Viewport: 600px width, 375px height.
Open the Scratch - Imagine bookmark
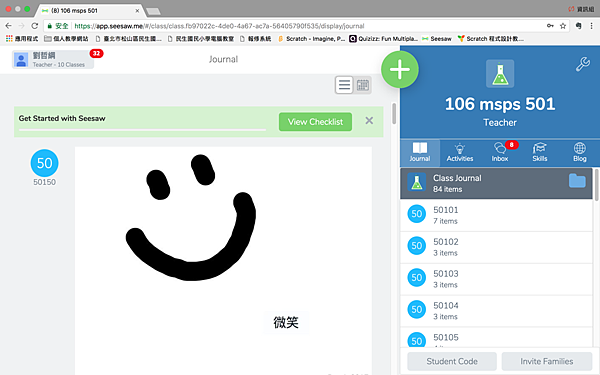tap(311, 39)
